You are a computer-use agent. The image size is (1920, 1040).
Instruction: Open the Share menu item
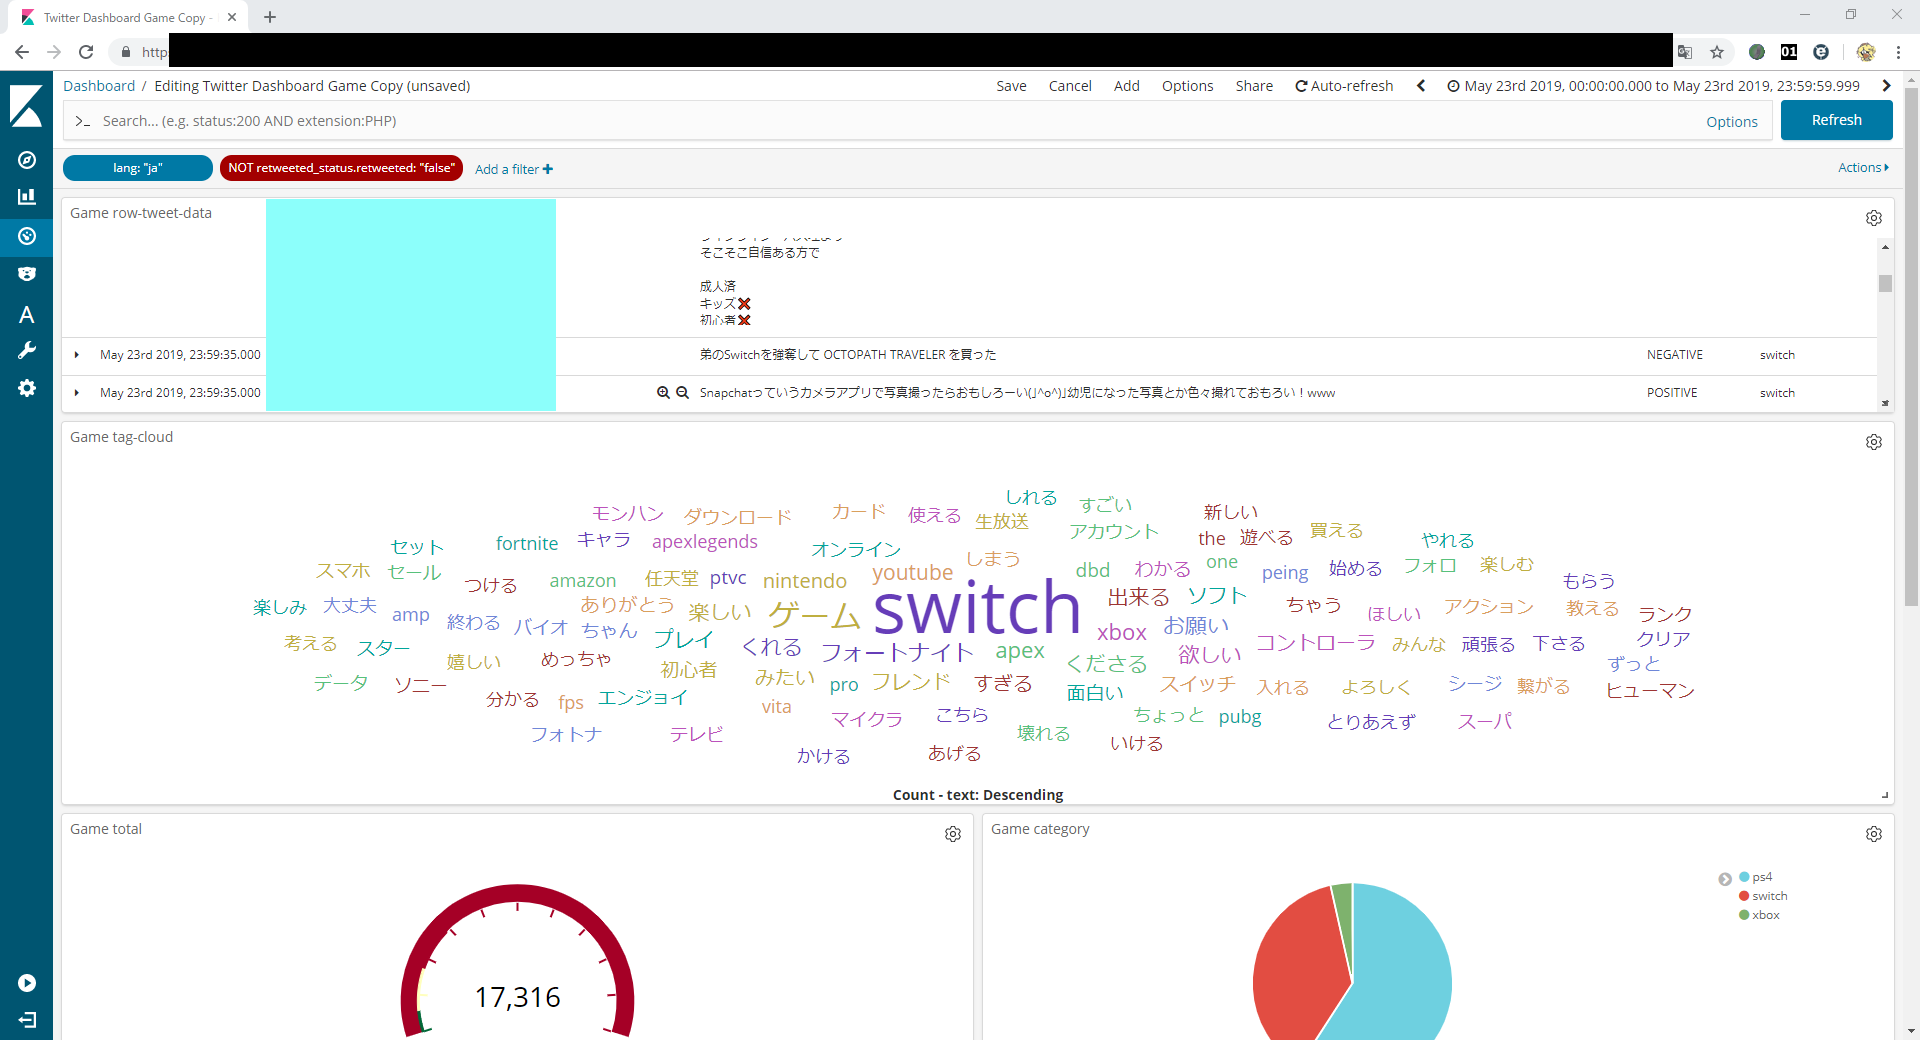click(x=1253, y=86)
